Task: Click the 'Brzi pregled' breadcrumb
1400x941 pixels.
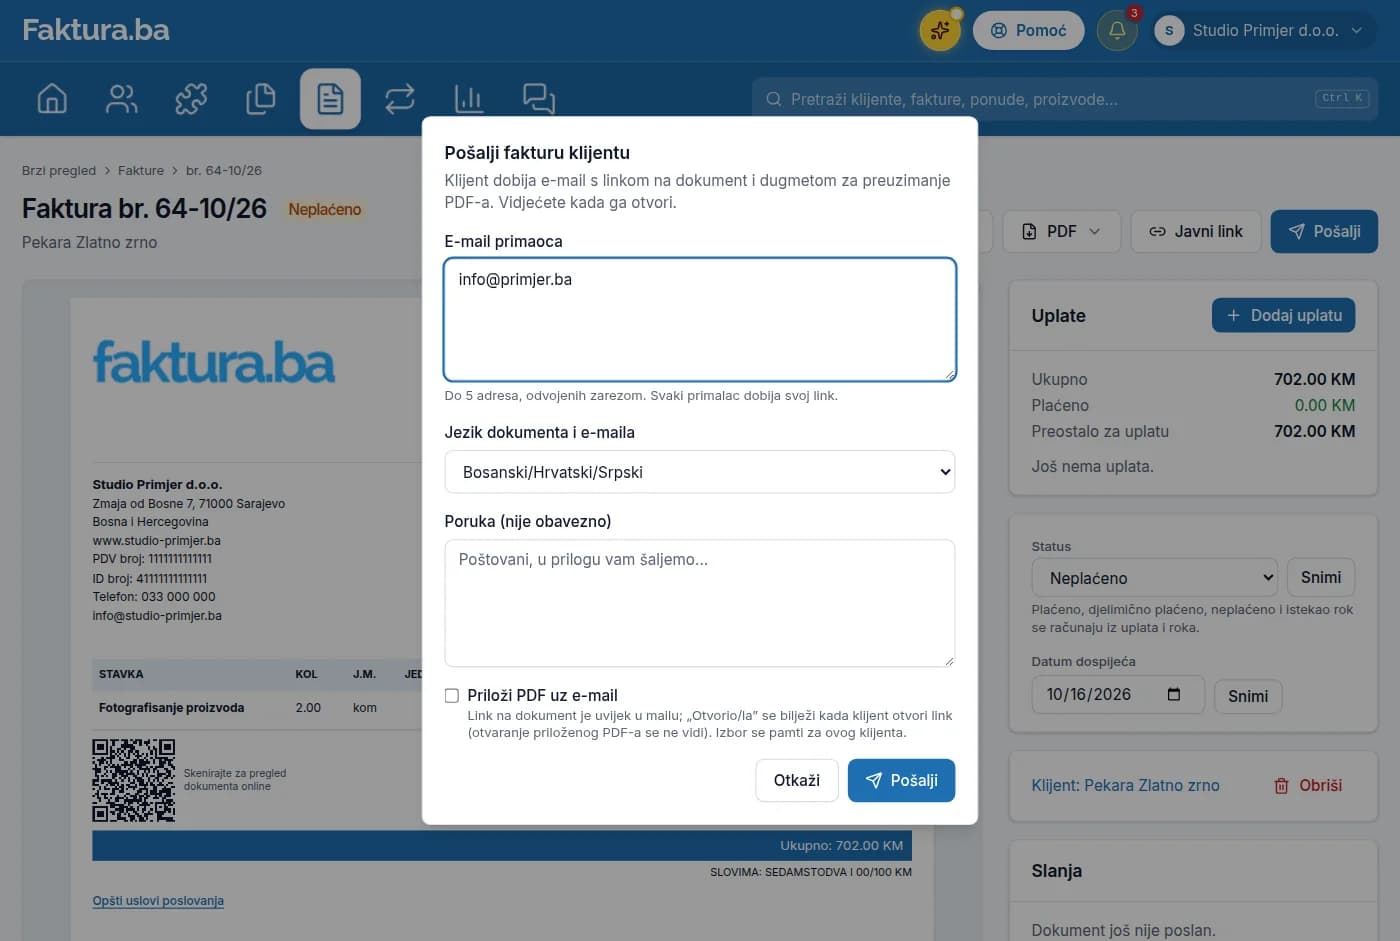Action: pyautogui.click(x=59, y=171)
